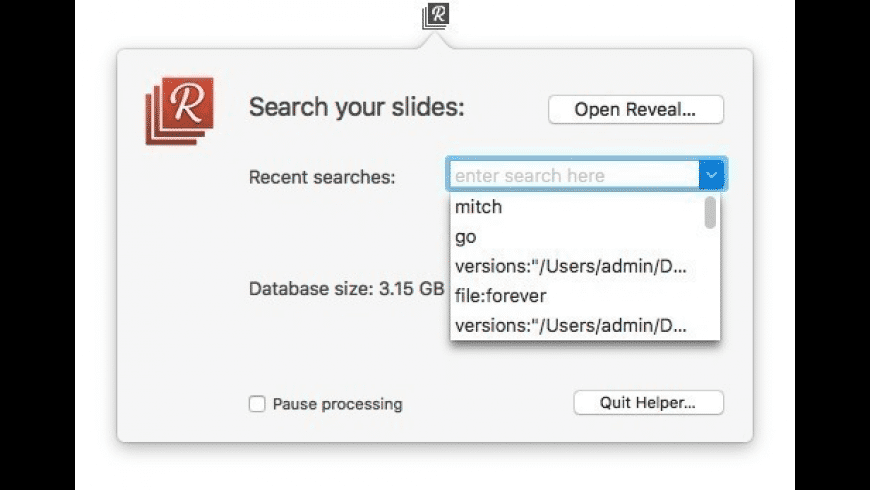Choose the last visible "versions:" entry
The width and height of the screenshot is (870, 490).
pyautogui.click(x=572, y=326)
